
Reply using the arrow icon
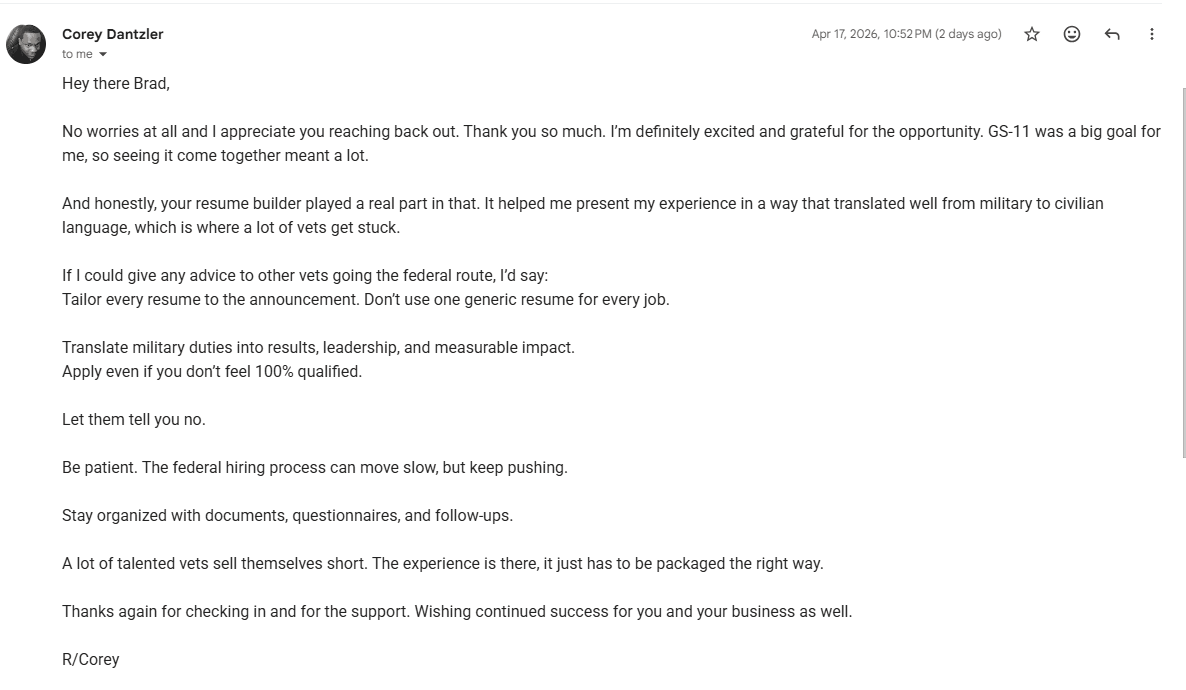(1112, 34)
